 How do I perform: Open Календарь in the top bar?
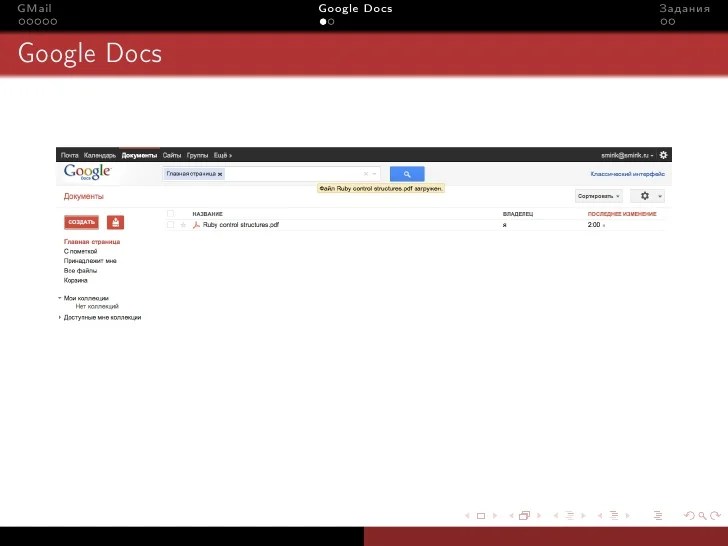click(100, 155)
